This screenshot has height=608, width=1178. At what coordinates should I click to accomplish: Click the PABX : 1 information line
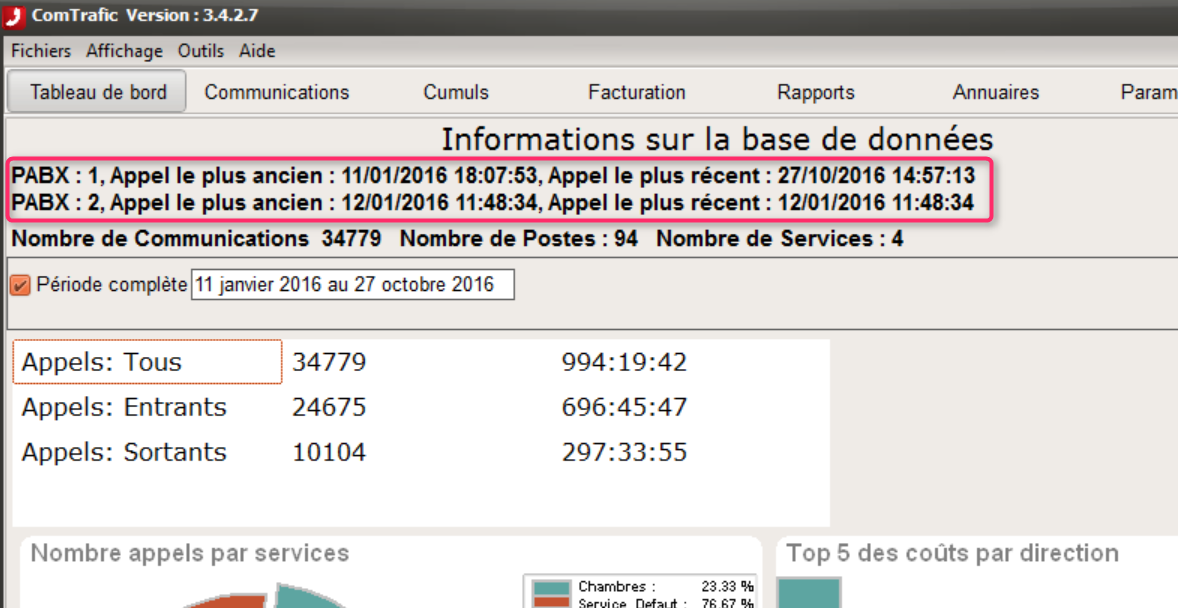(x=493, y=176)
